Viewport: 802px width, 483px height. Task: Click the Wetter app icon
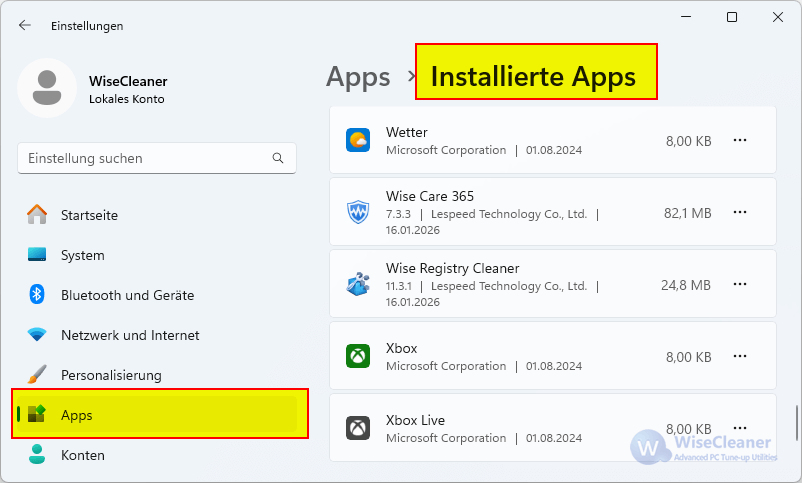pyautogui.click(x=358, y=140)
